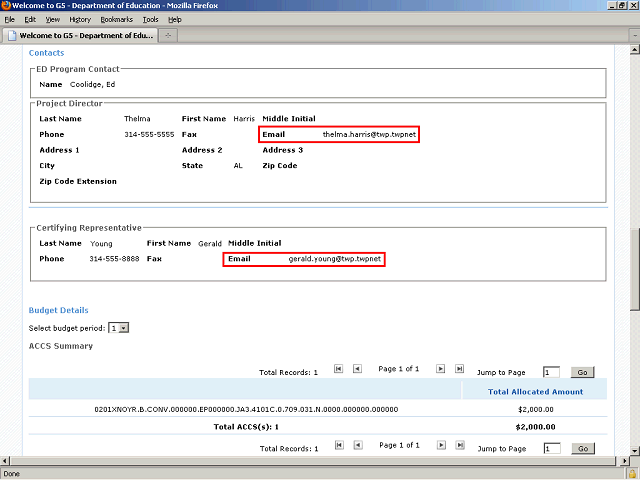Viewport: 640px width, 480px height.
Task: Click previous page arrow above ACCS table
Action: pos(357,369)
